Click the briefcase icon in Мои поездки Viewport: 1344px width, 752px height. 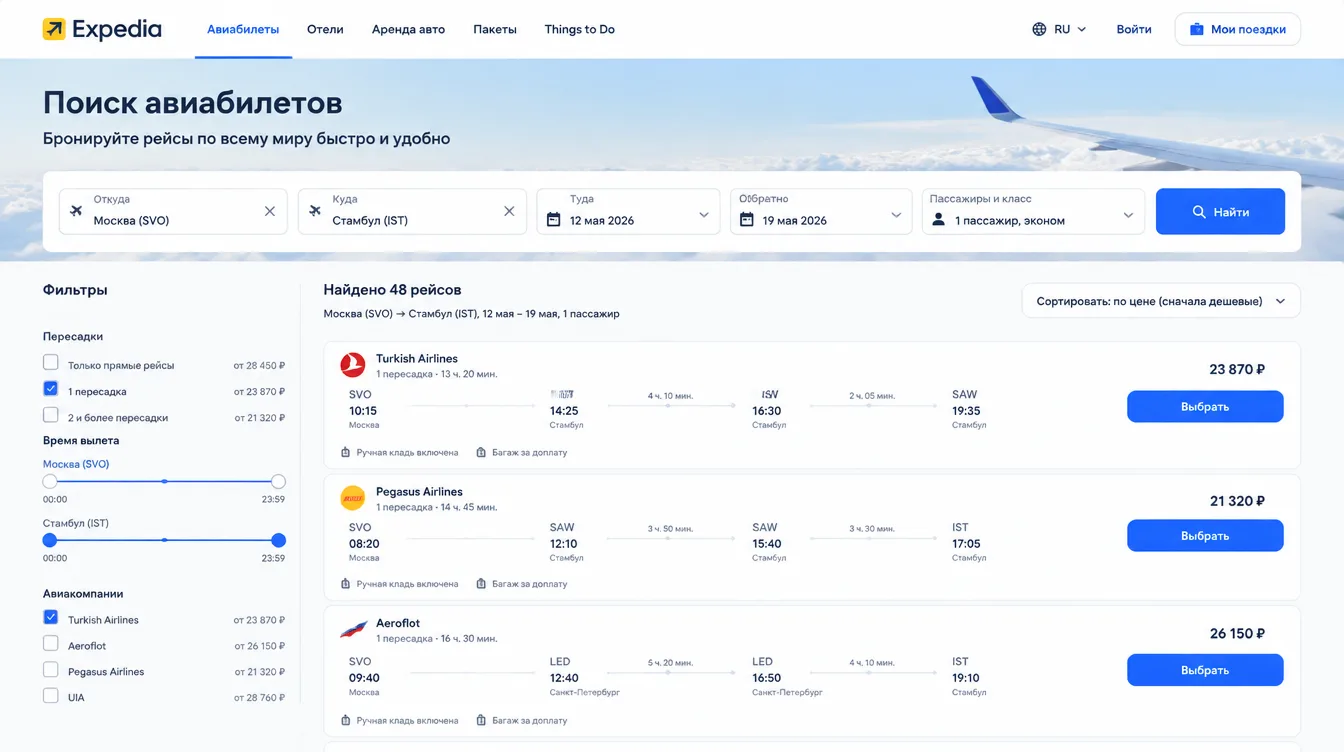coord(1196,29)
